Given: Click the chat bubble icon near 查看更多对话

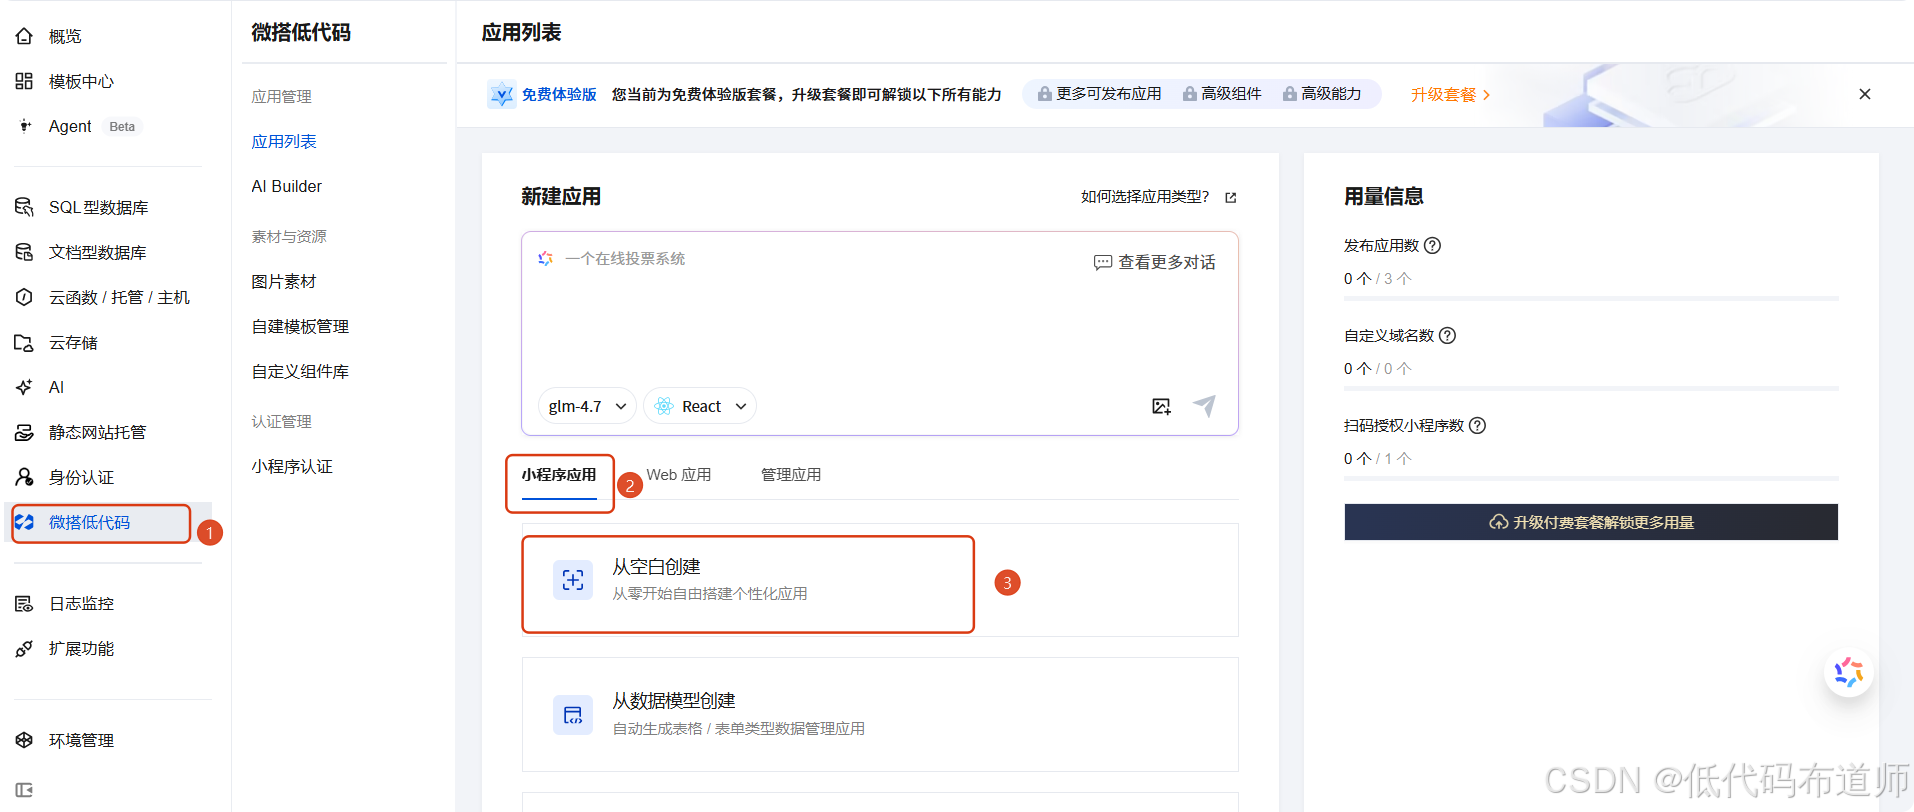Looking at the screenshot, I should [x=1103, y=262].
